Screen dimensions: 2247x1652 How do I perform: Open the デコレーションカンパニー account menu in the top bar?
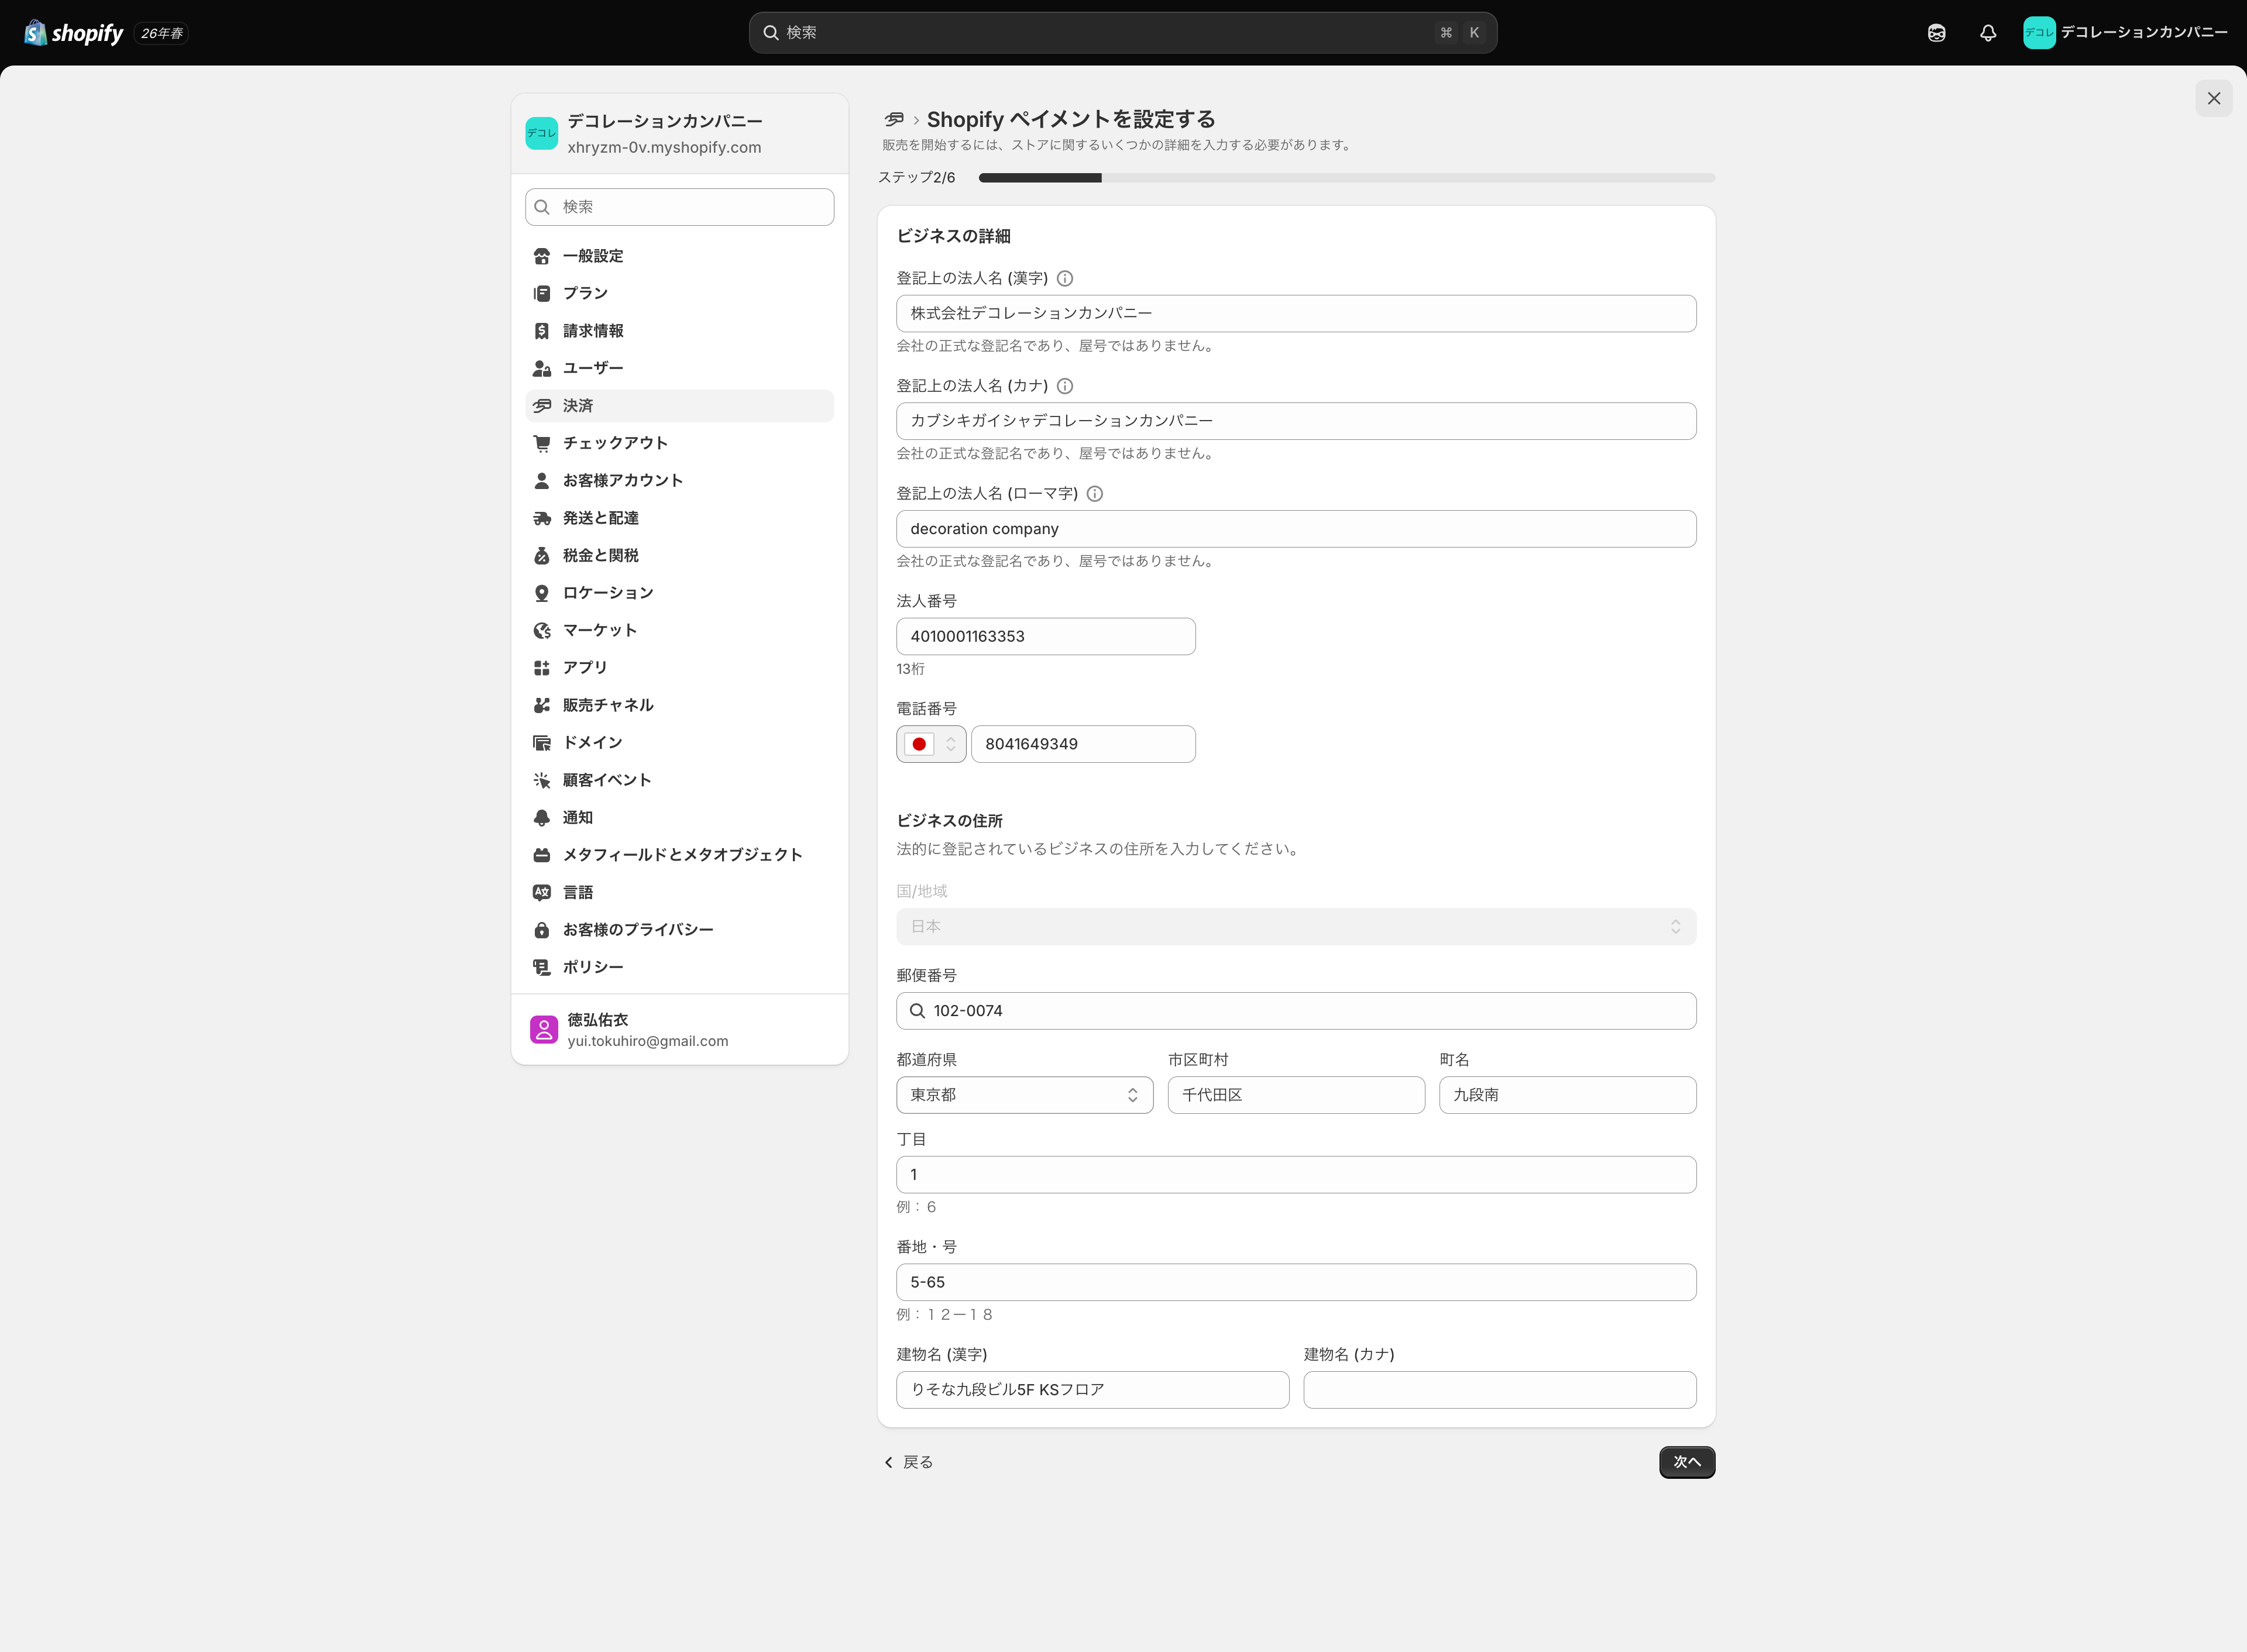(2125, 33)
